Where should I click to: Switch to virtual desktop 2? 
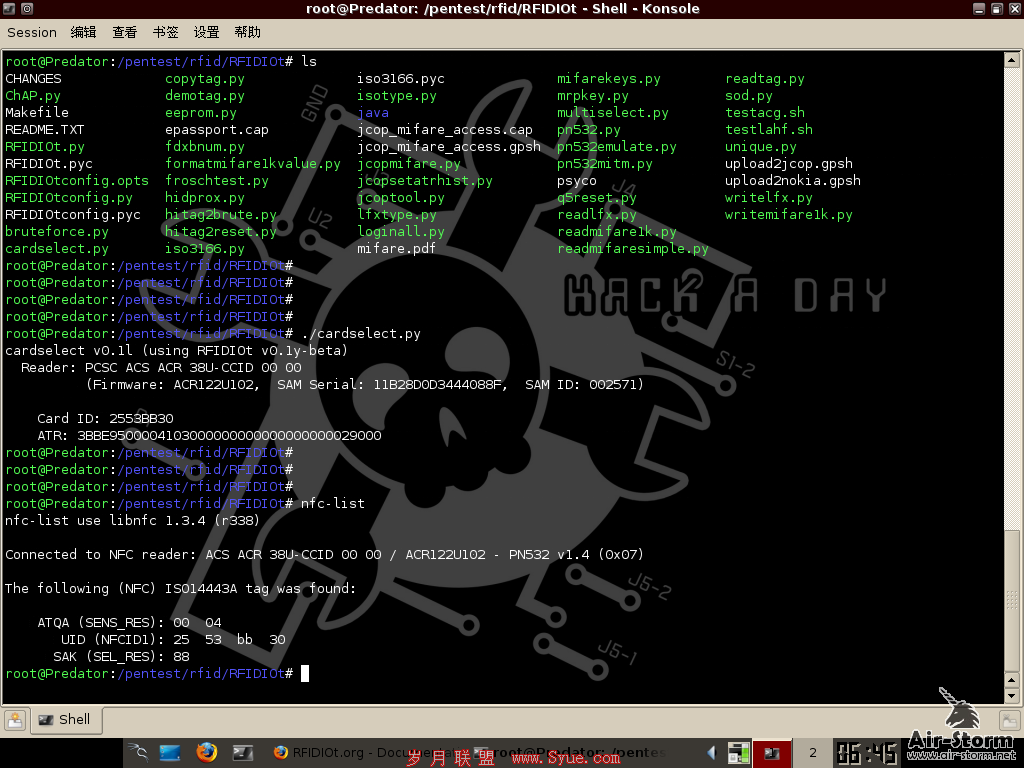(x=812, y=753)
